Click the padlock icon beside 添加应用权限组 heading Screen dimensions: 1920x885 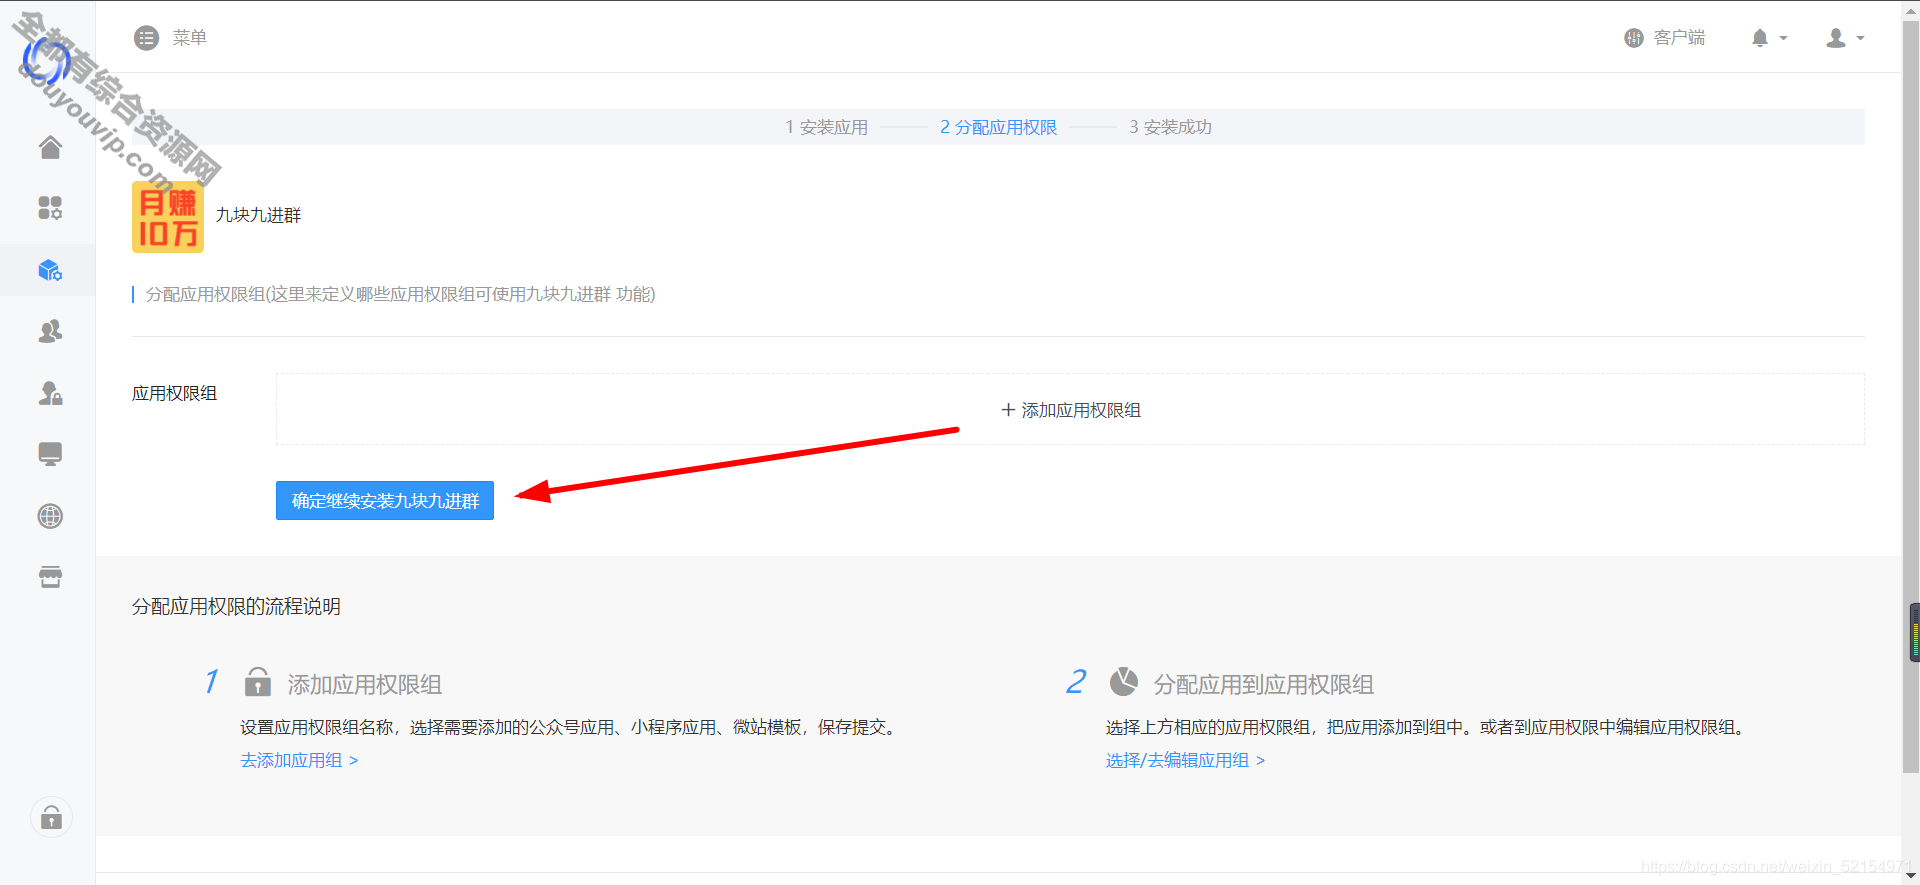point(258,683)
